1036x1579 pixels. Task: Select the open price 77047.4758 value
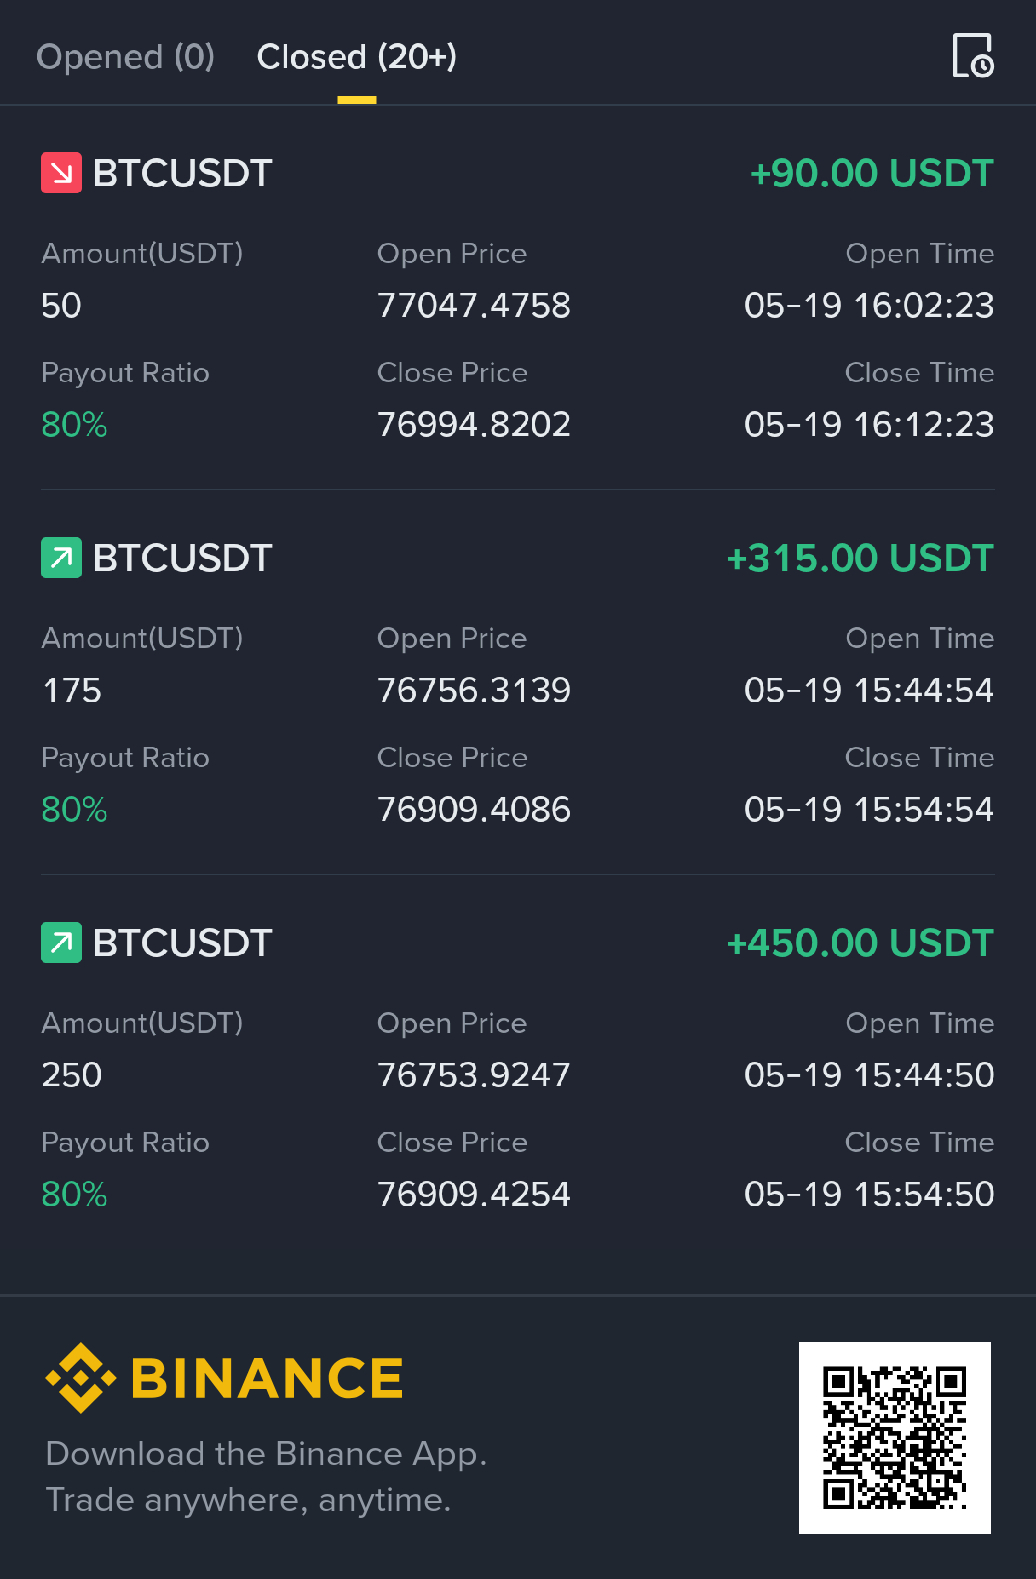[x=474, y=305]
